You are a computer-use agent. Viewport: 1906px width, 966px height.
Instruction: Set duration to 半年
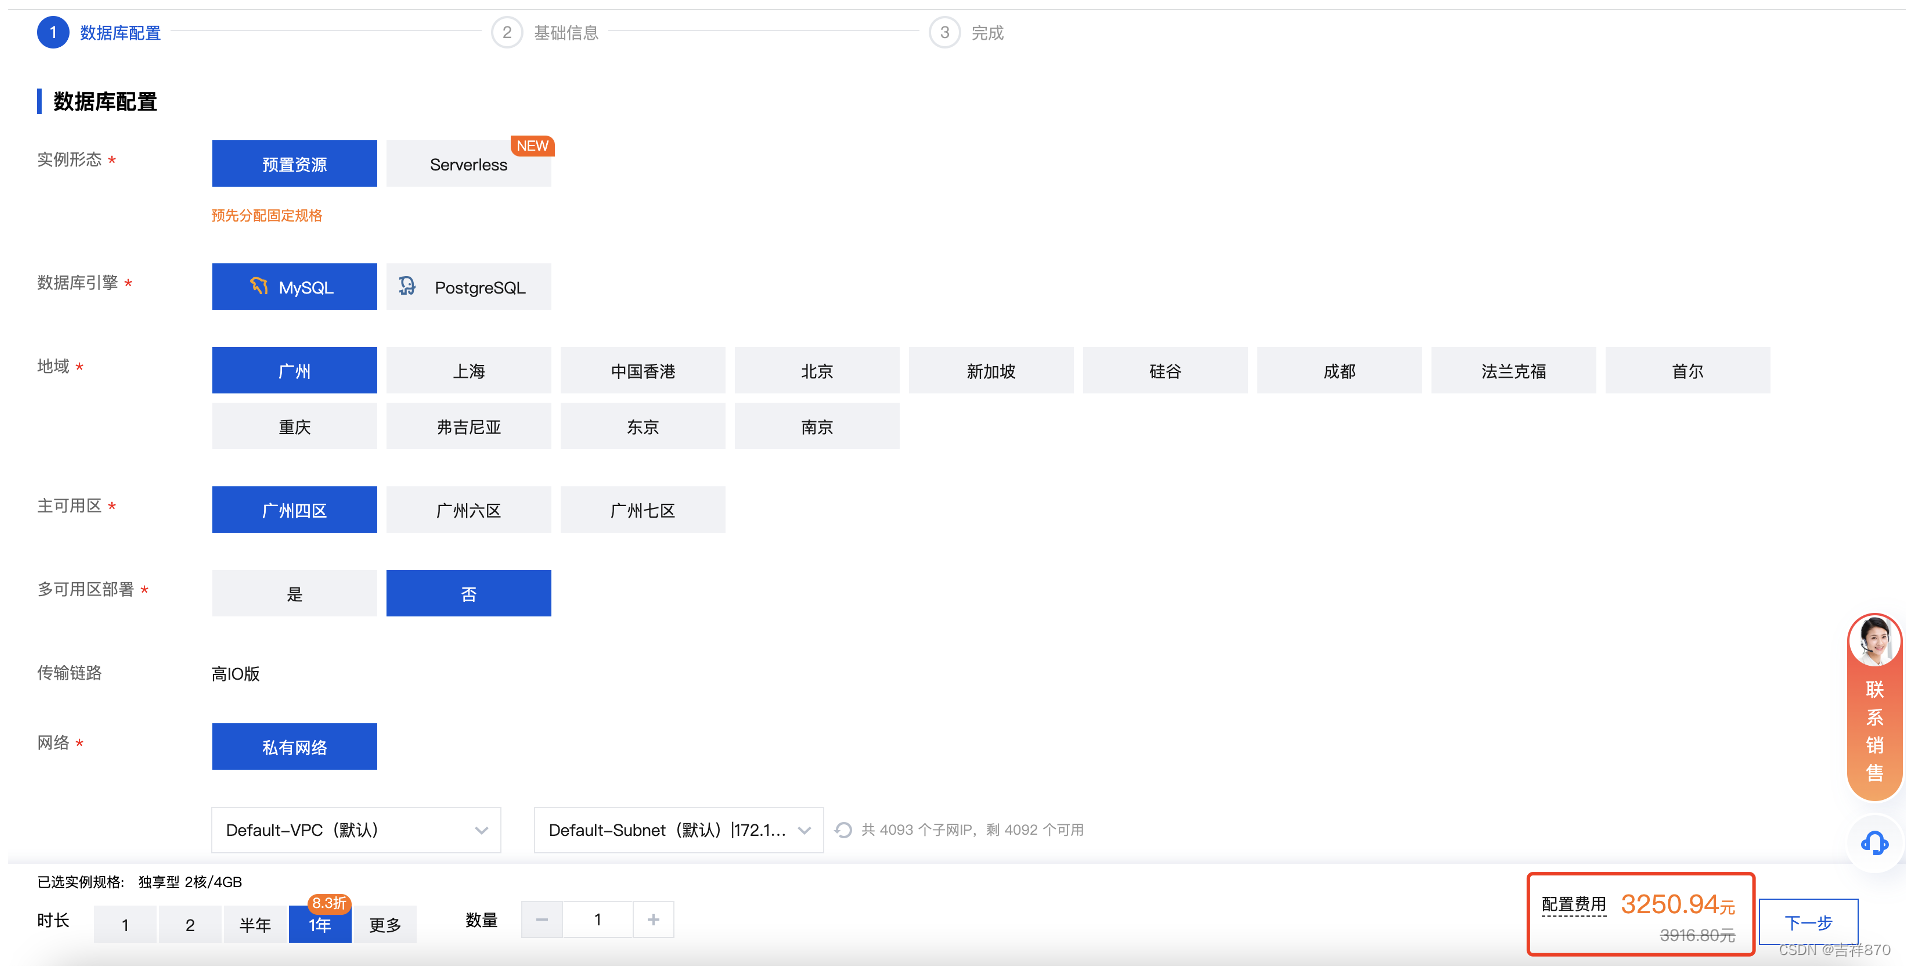(255, 925)
